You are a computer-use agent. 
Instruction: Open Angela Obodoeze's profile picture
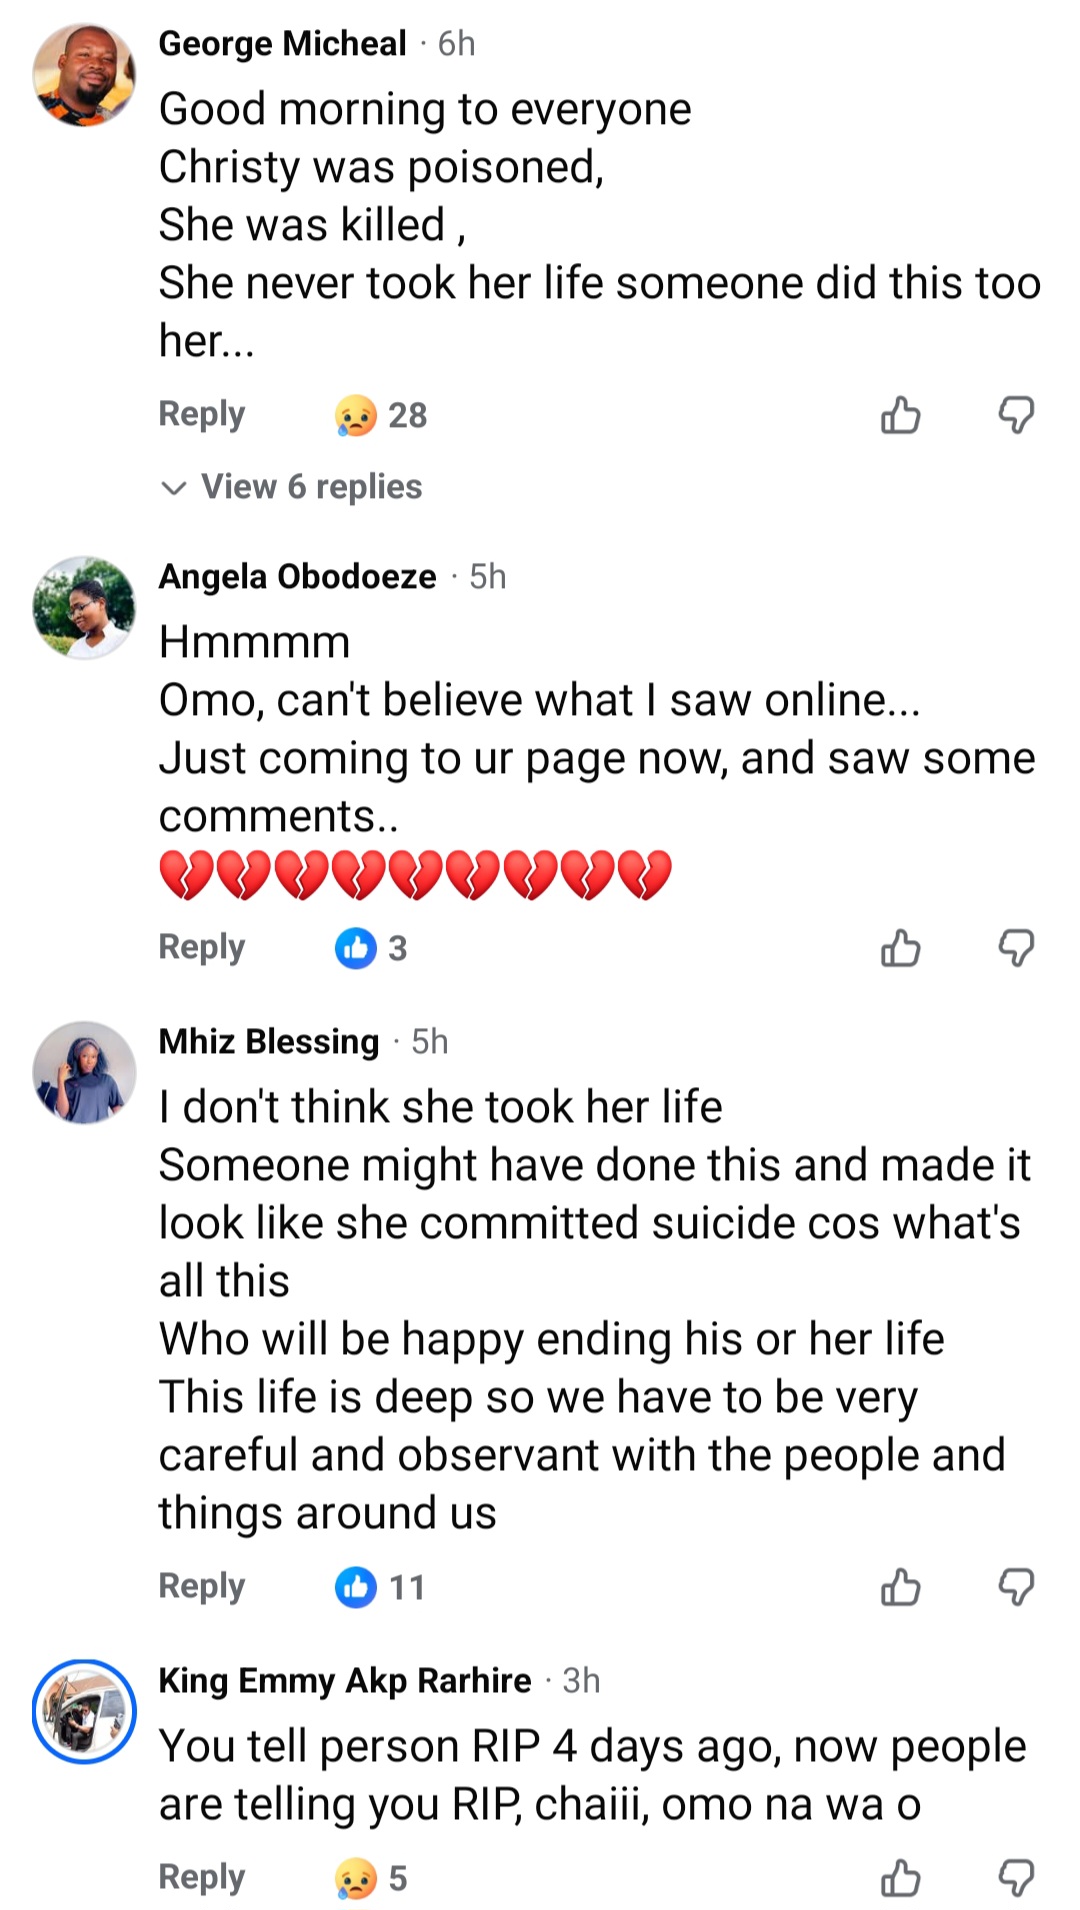pos(84,608)
